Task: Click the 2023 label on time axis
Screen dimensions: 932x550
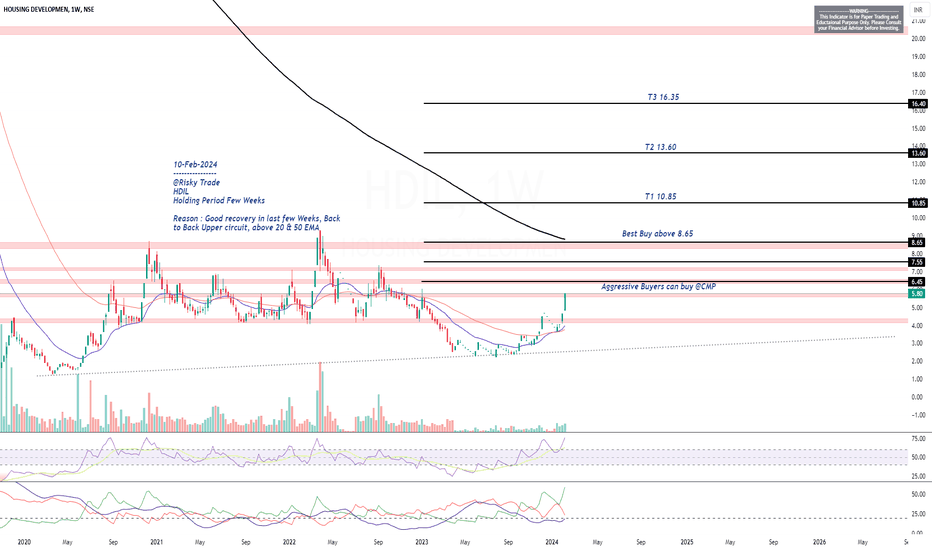Action: click(422, 542)
